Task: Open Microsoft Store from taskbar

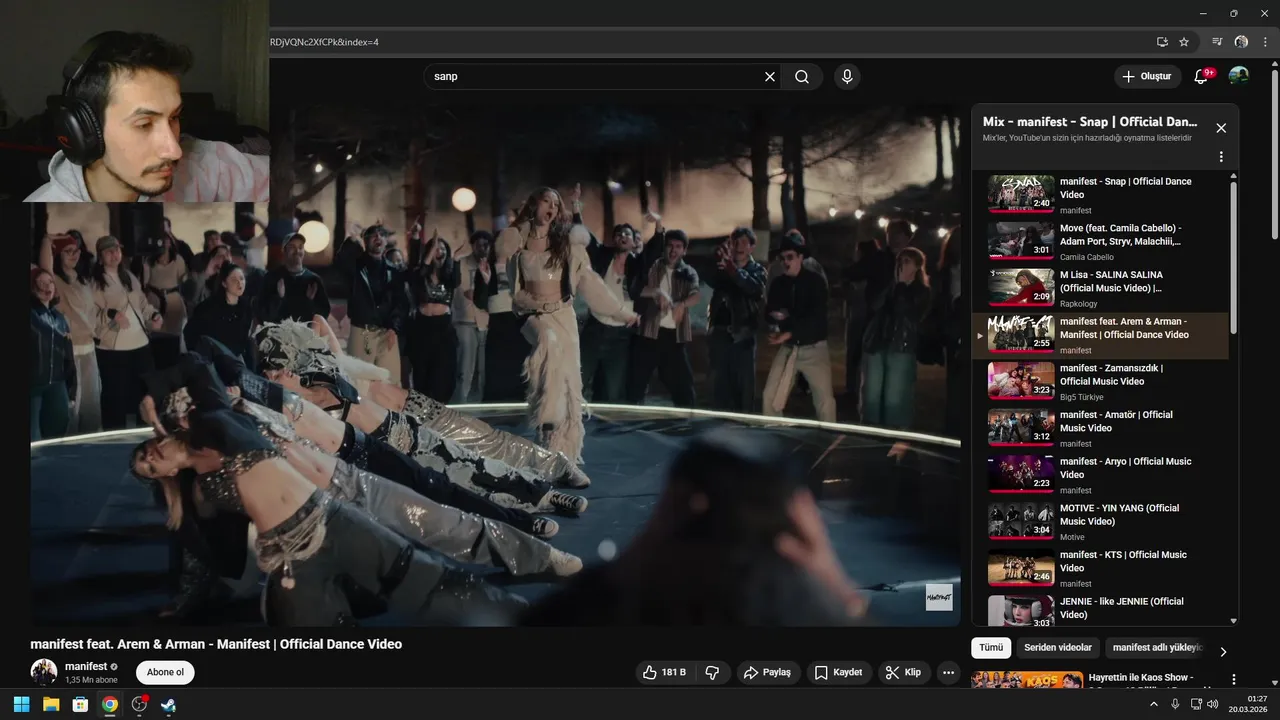Action: point(79,704)
